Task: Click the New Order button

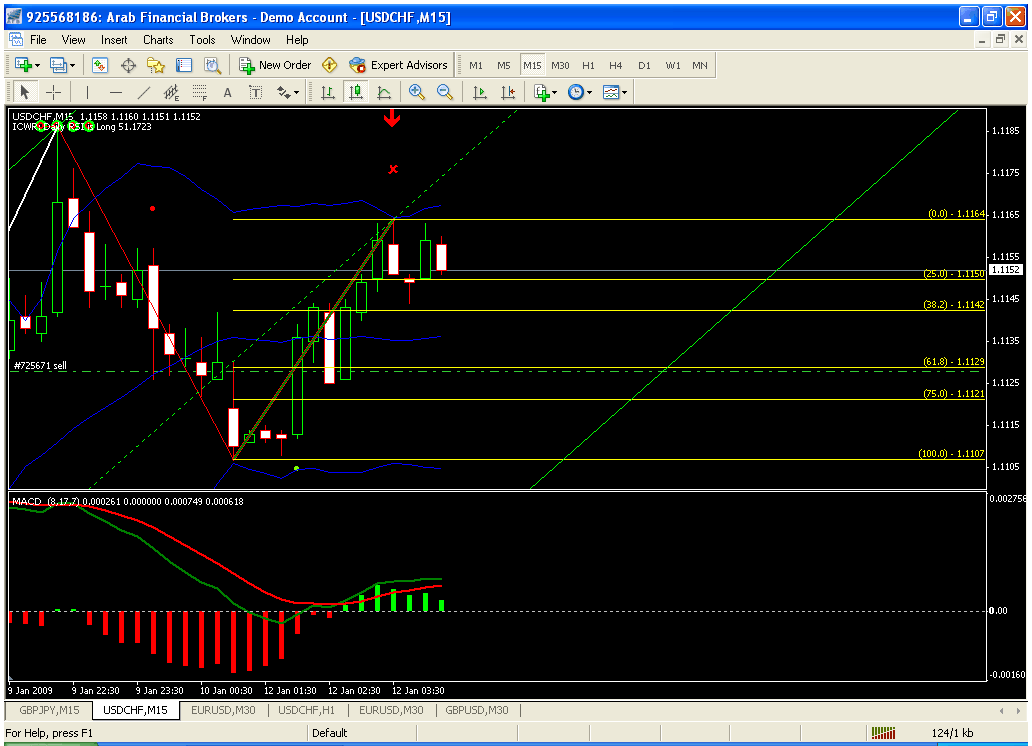Action: point(275,65)
